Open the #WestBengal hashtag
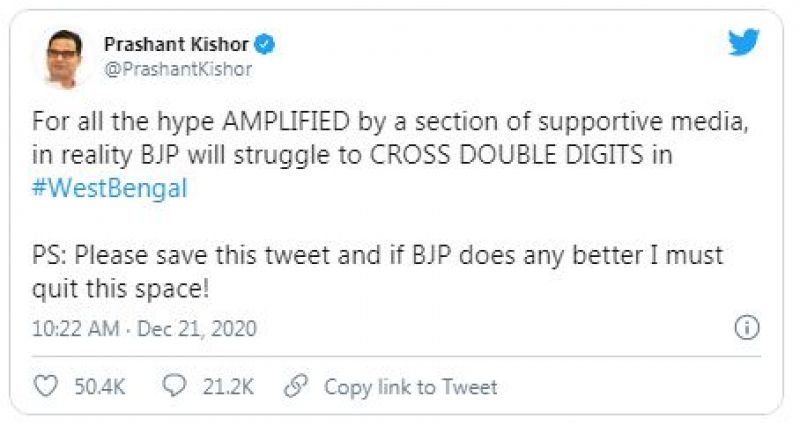Viewport: 800px width, 433px height. (x=110, y=190)
